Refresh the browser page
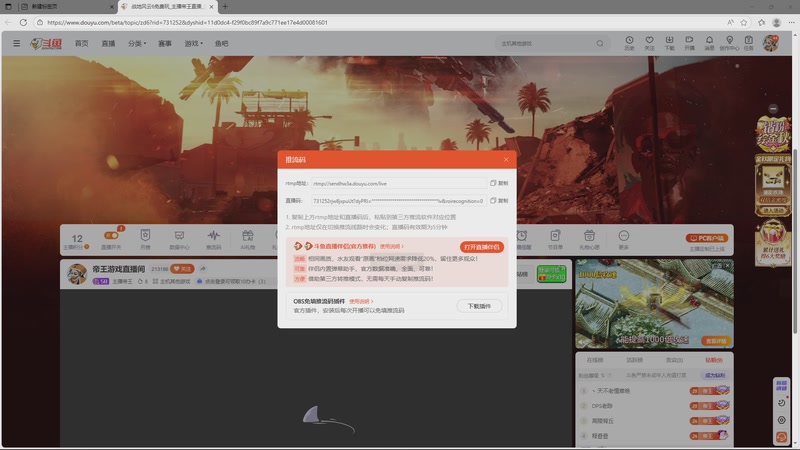Image resolution: width=800 pixels, height=450 pixels. [23, 22]
